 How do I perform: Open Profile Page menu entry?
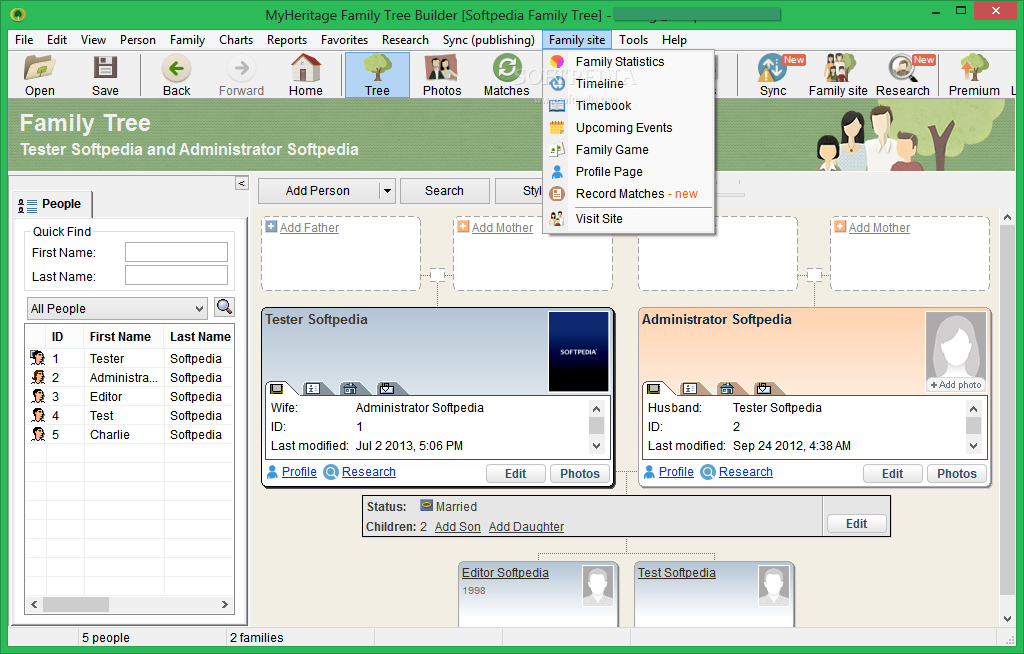tap(609, 172)
